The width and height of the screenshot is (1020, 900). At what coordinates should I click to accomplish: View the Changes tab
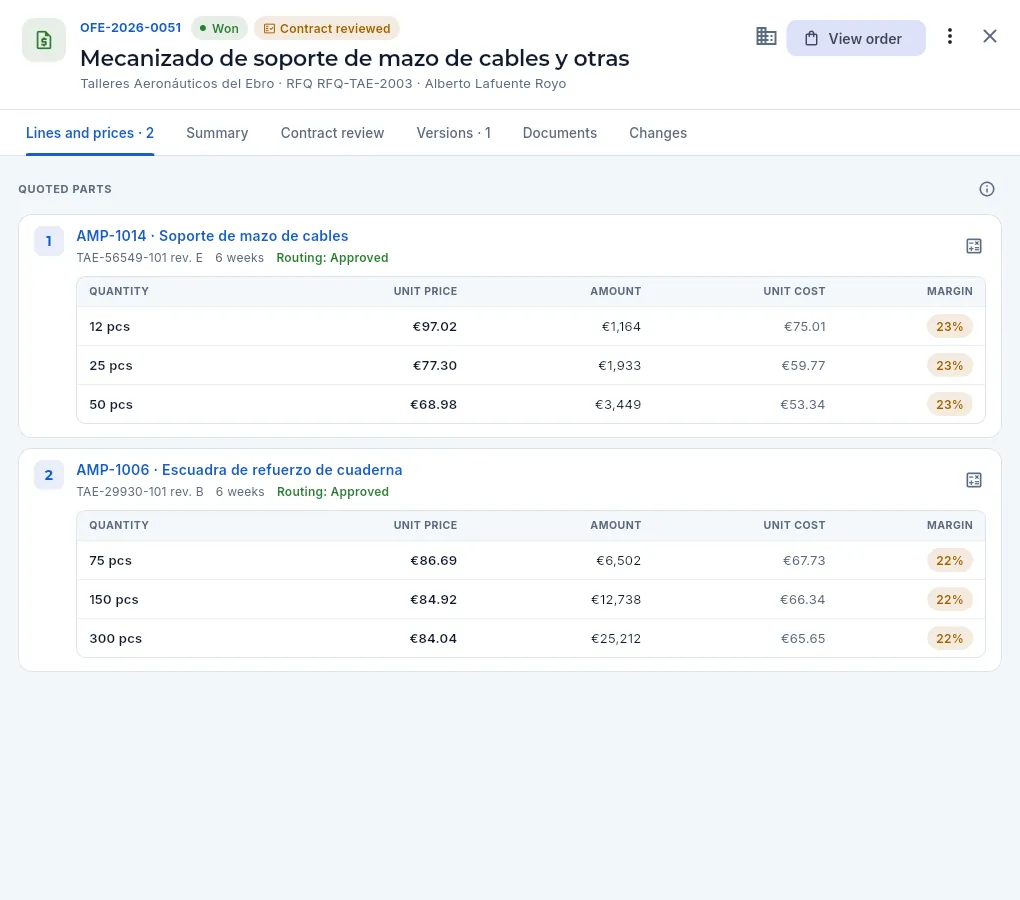[x=658, y=133]
